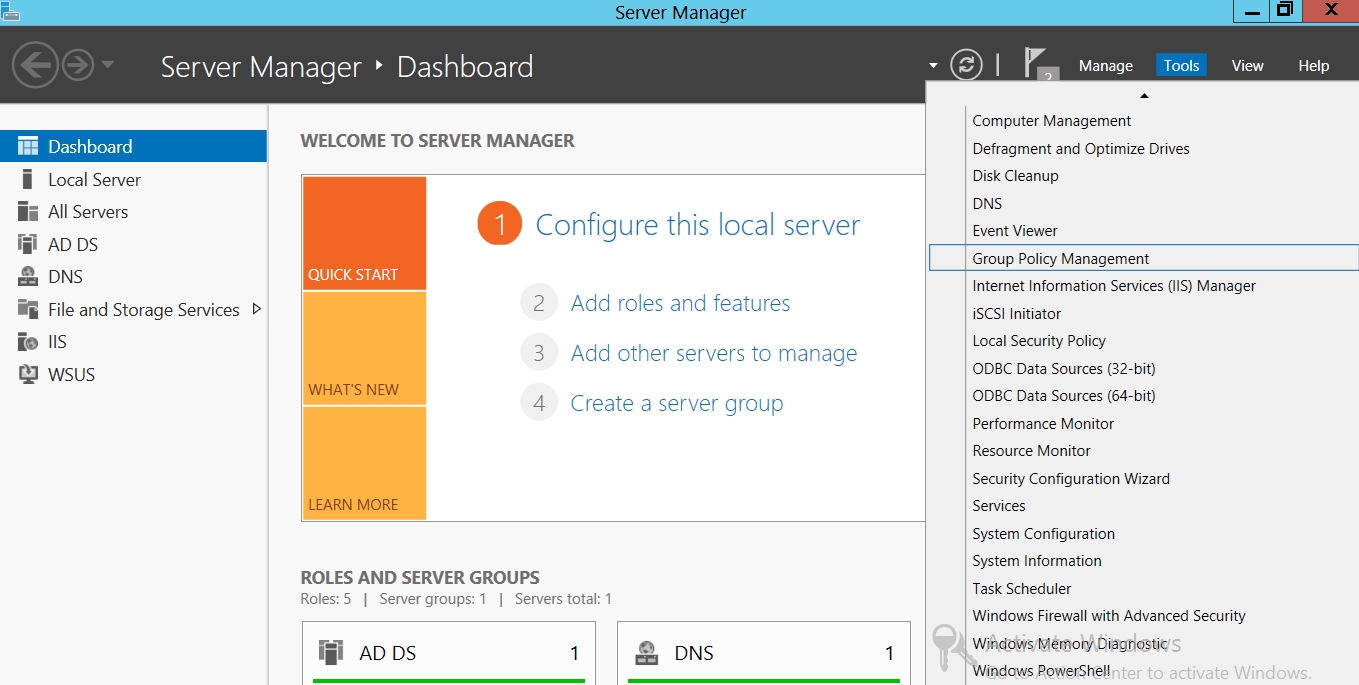Click the Refresh icon in the header
This screenshot has width=1359, height=685.
966,65
